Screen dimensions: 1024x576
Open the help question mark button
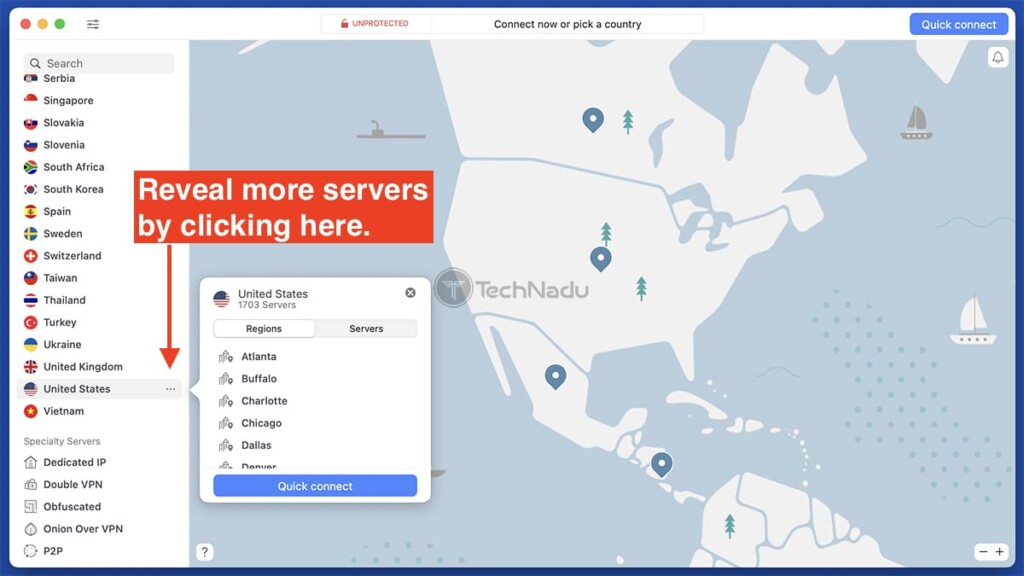204,552
